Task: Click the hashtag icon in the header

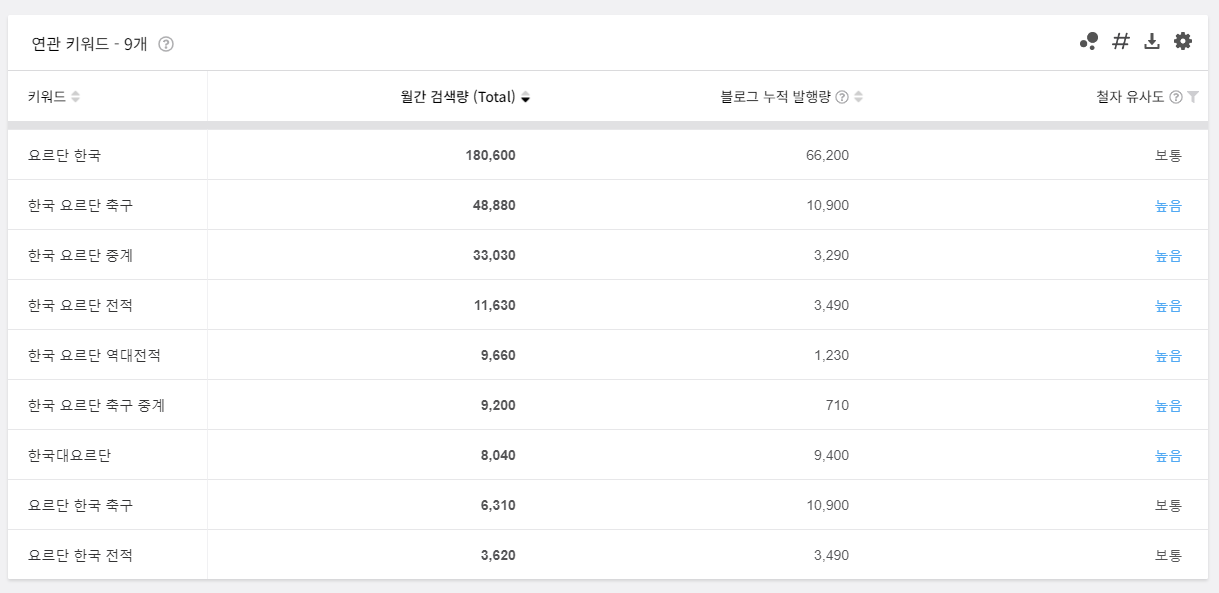Action: coord(1120,41)
